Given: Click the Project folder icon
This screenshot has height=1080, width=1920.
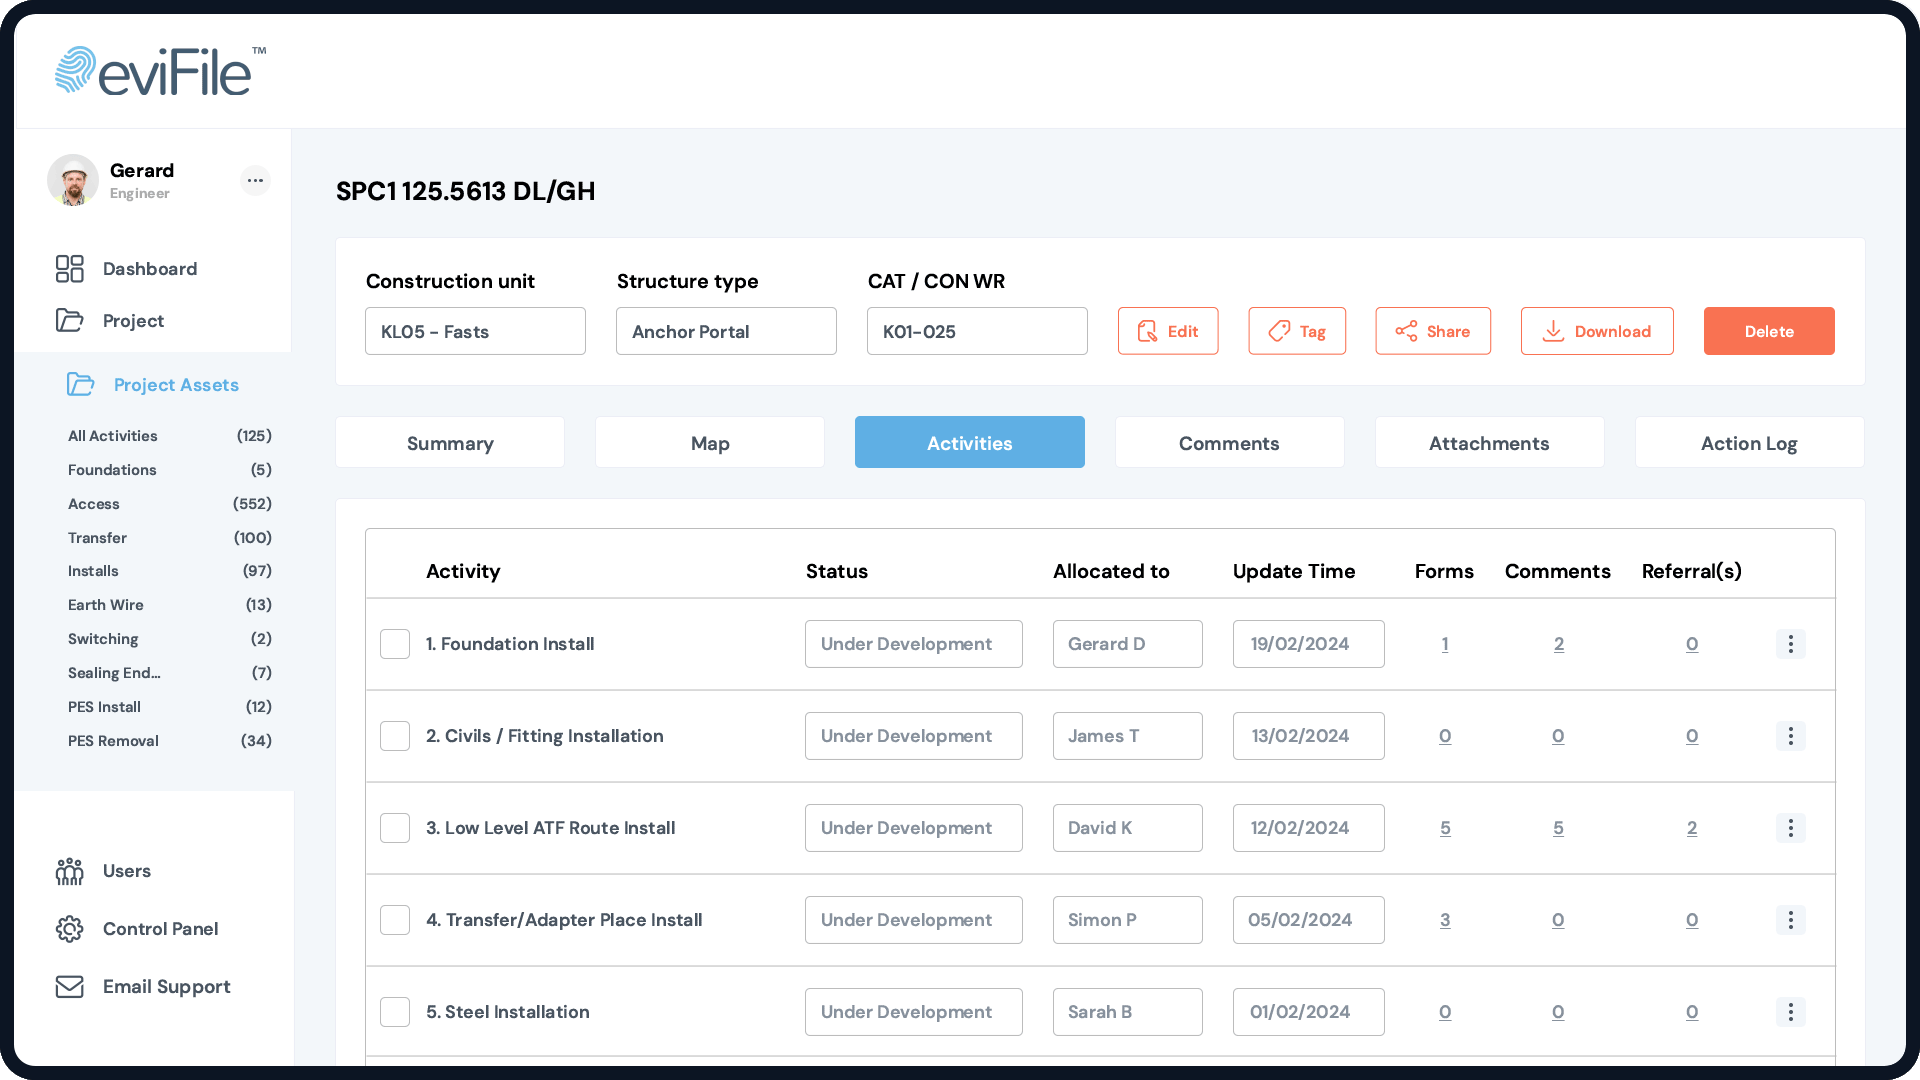Looking at the screenshot, I should point(70,320).
